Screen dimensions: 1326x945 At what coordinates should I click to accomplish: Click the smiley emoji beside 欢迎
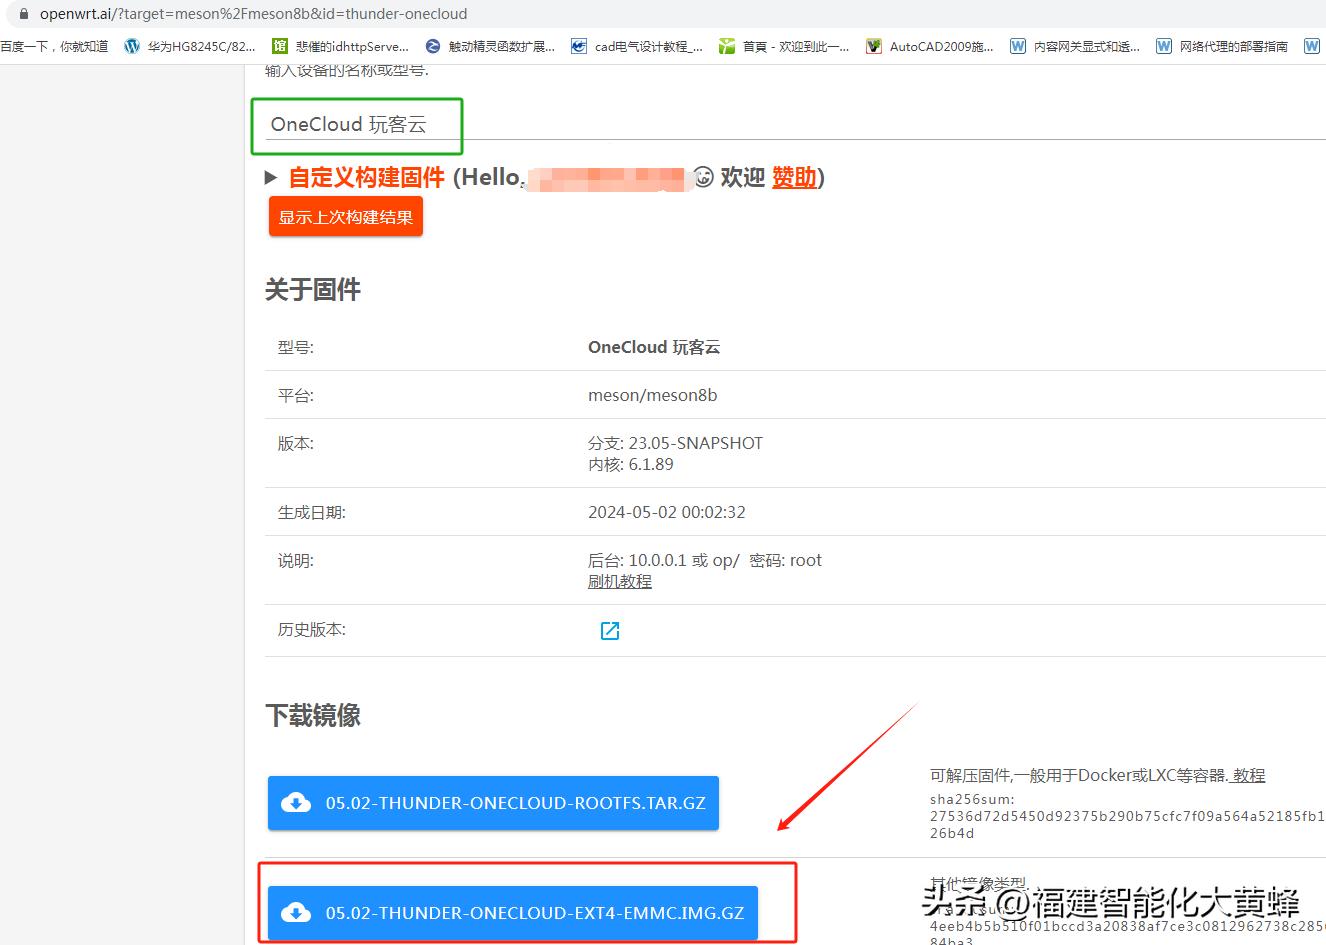pyautogui.click(x=703, y=177)
